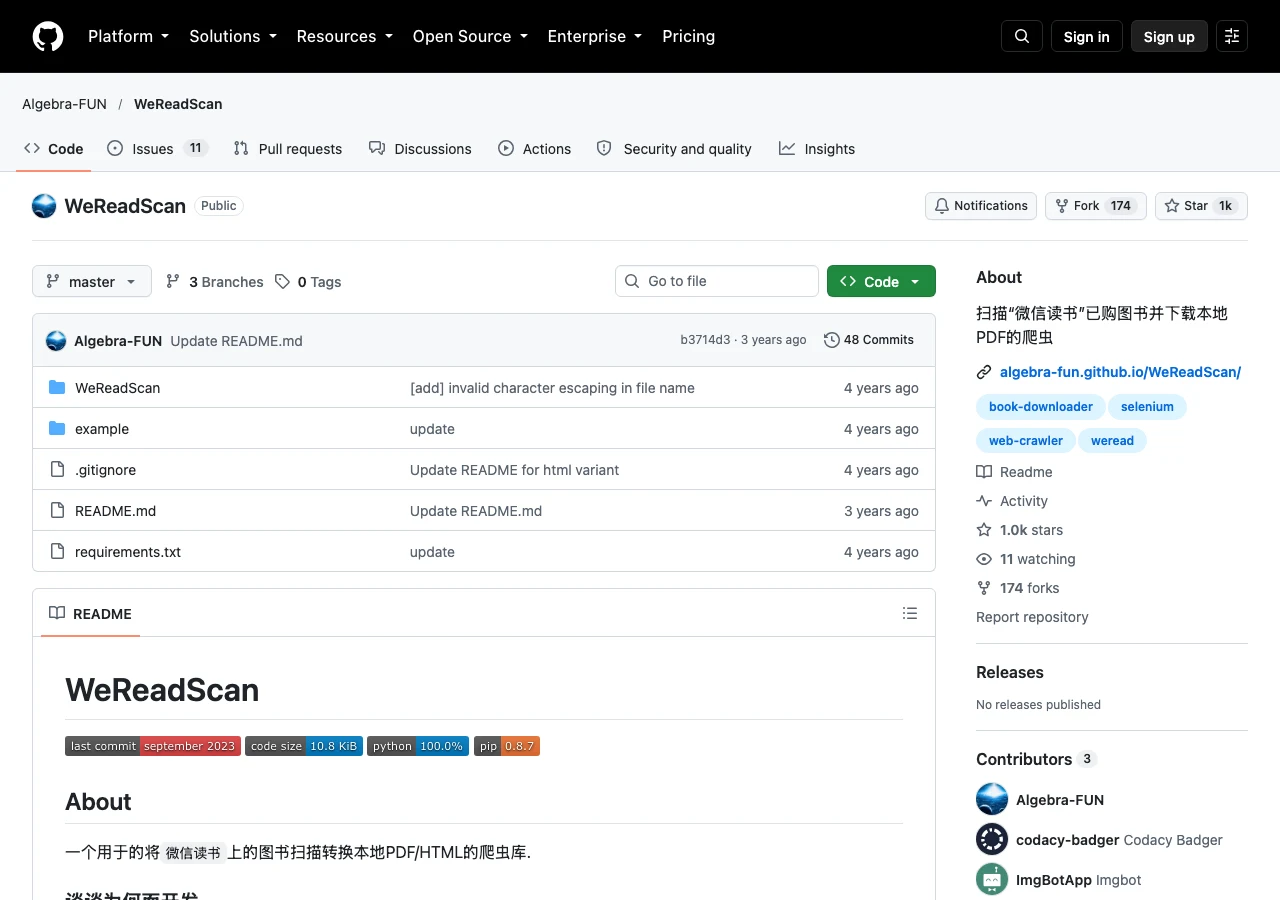Click the last commit badge
This screenshot has width=1280, height=900.
153,746
